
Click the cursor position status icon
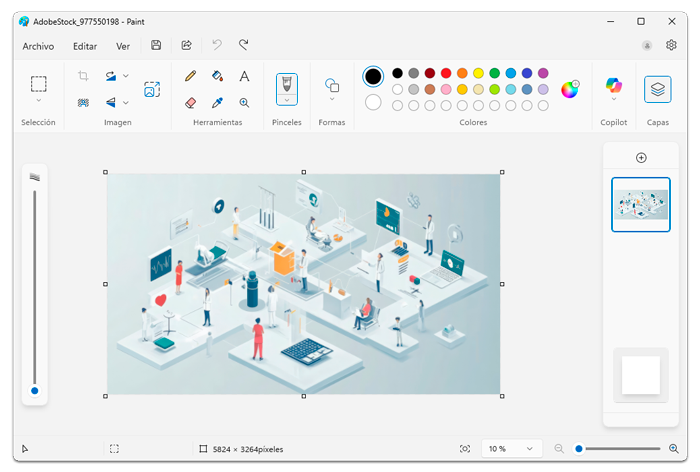pos(25,449)
